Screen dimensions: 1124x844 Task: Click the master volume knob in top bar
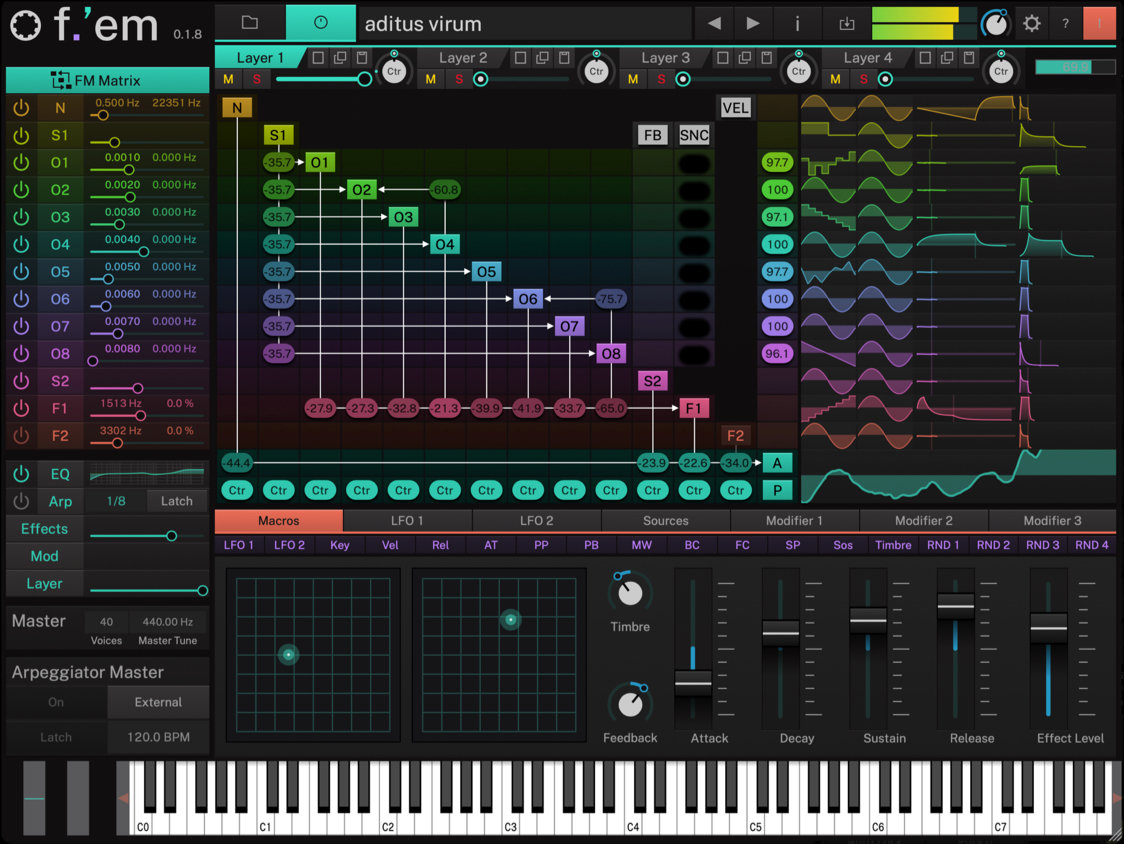(994, 24)
